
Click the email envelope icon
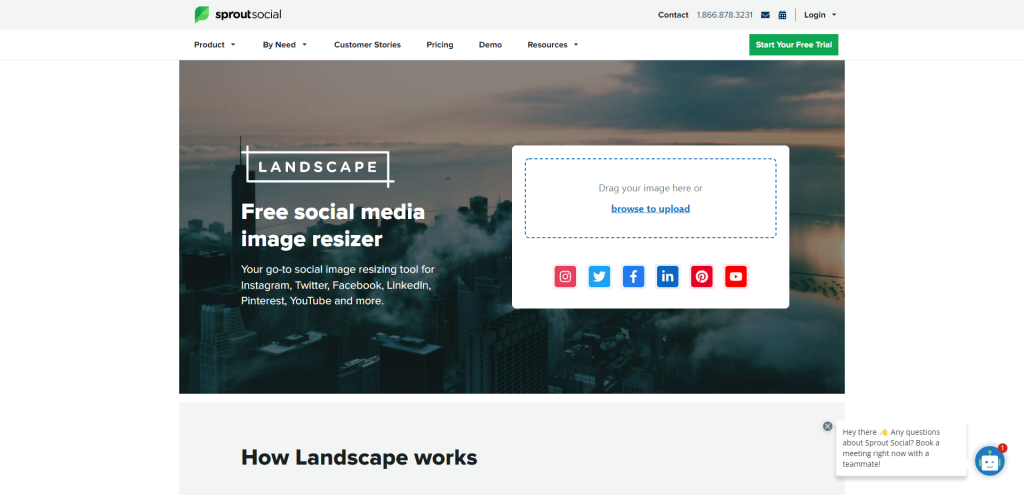765,15
